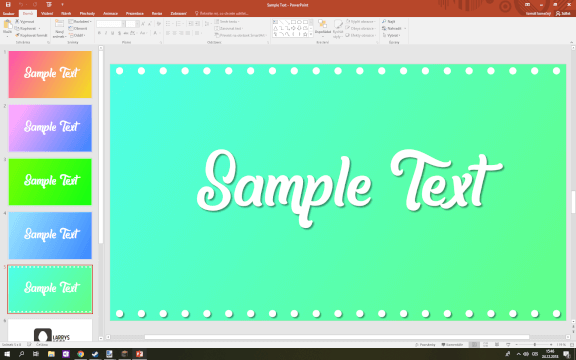Decrease font size
This screenshot has width=576, height=360.
150,24
